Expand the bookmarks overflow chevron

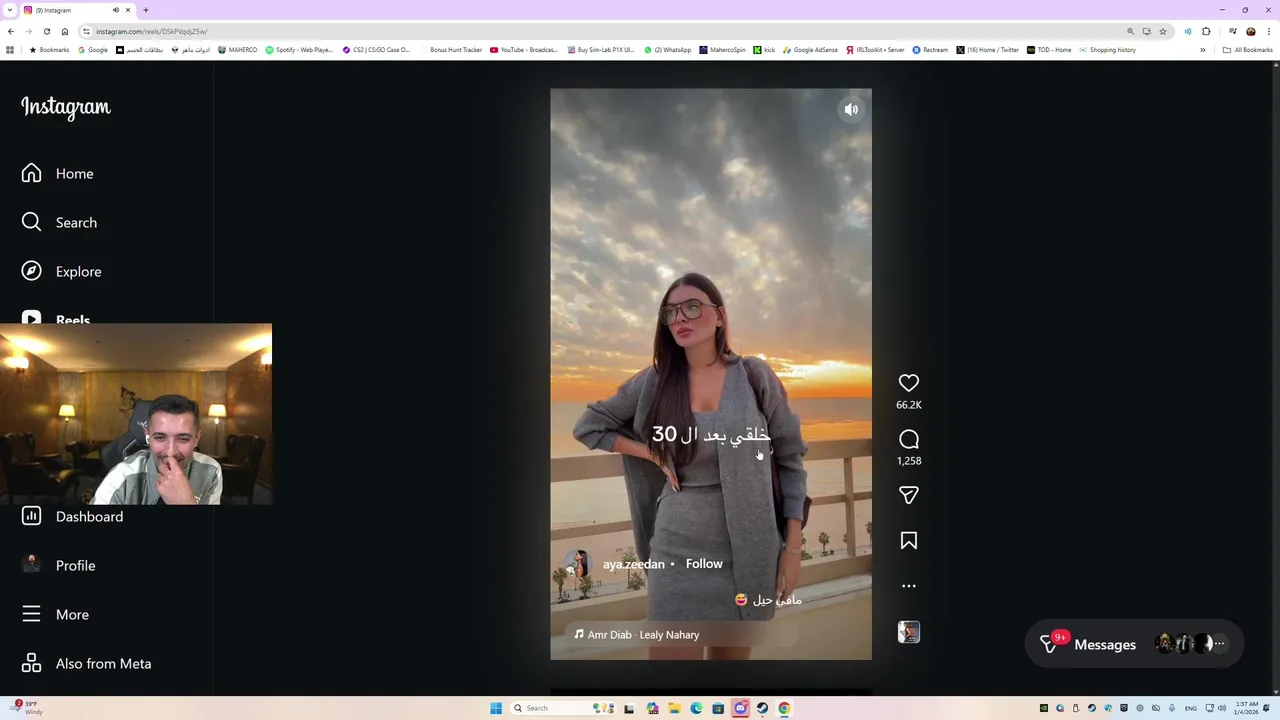[1203, 50]
